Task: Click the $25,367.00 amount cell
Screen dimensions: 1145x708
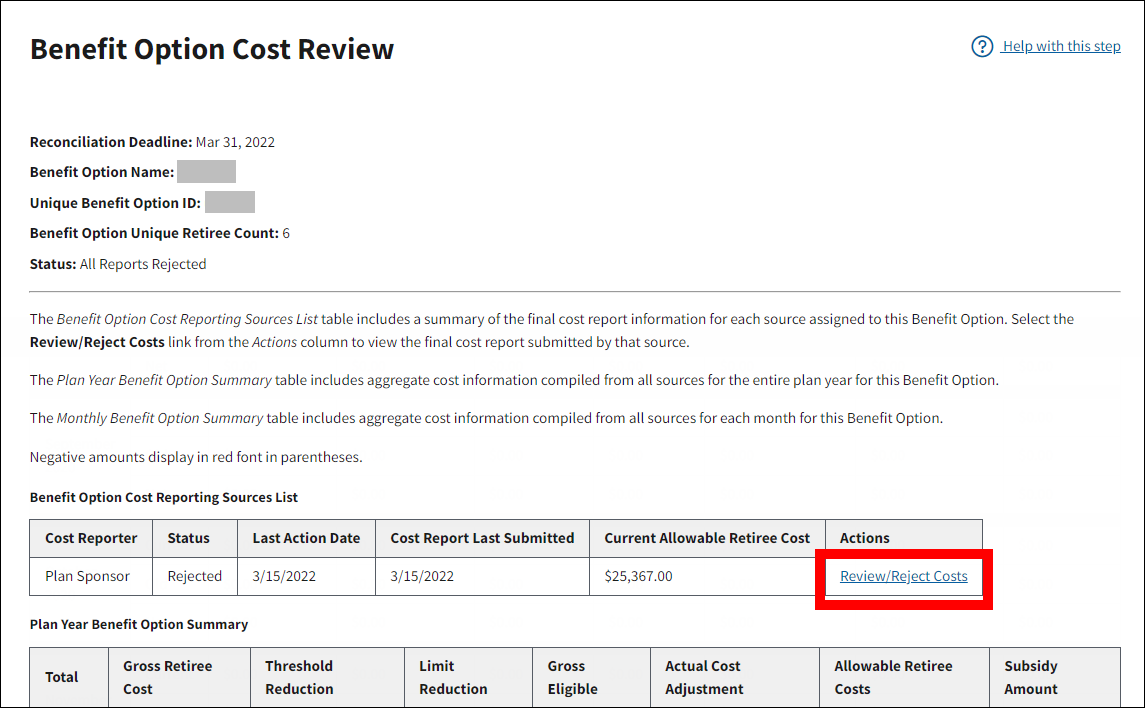Action: tap(638, 576)
